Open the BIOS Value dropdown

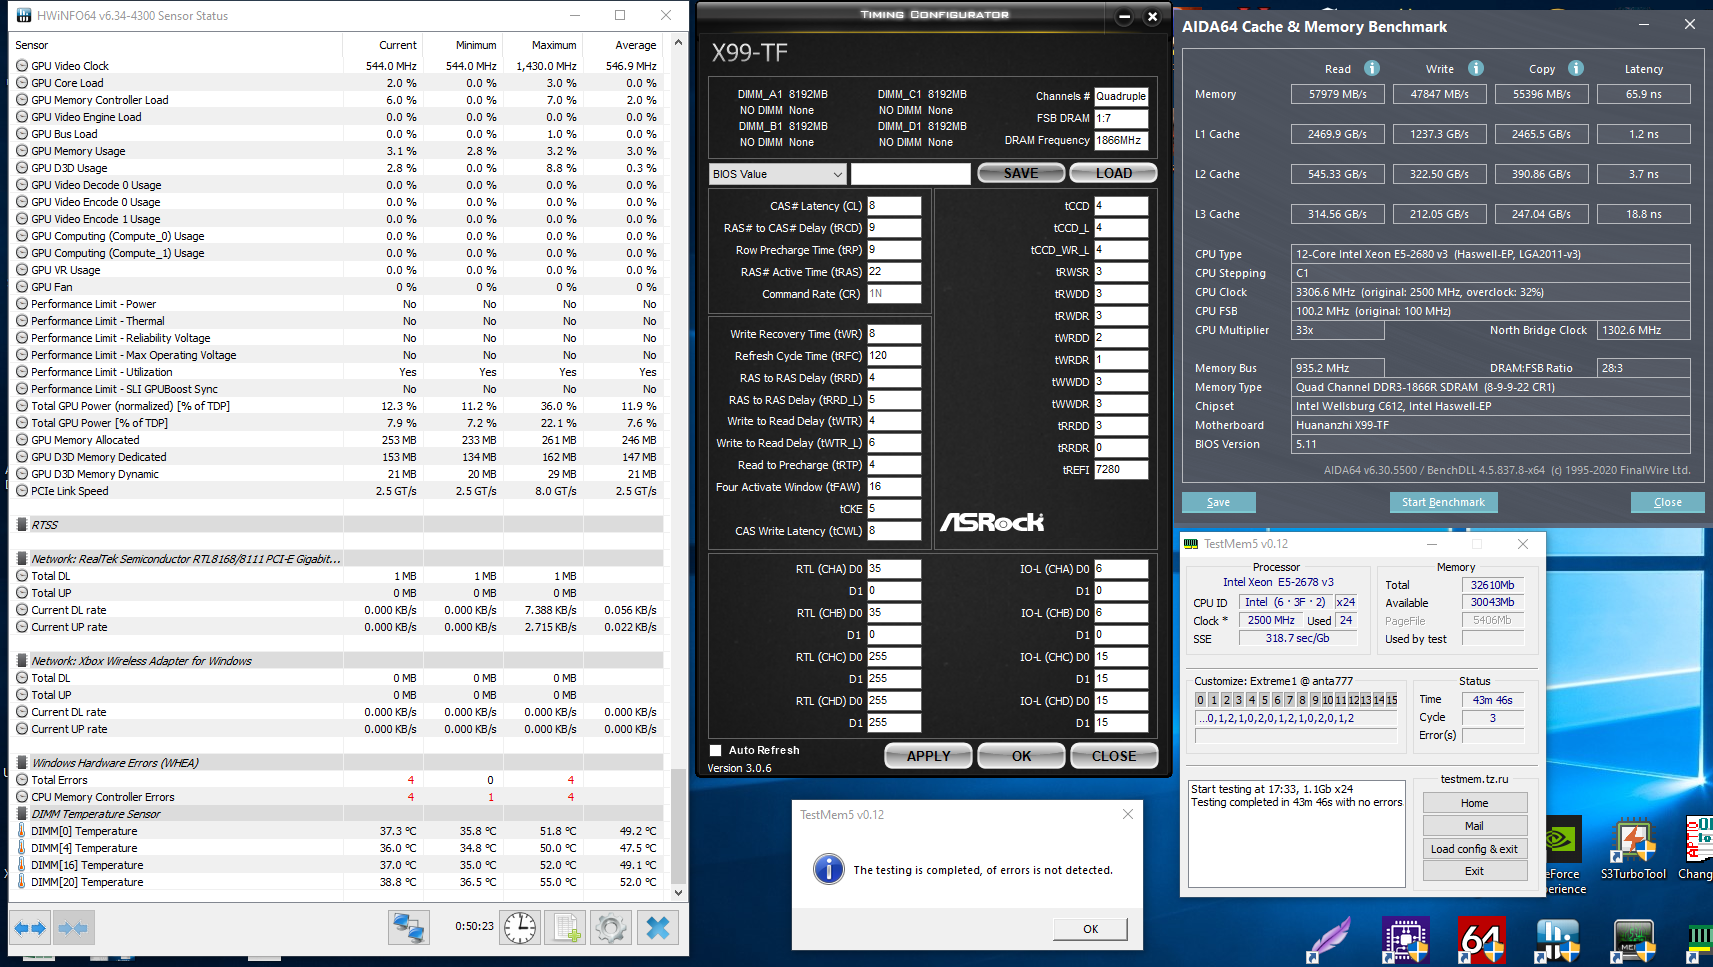(778, 174)
